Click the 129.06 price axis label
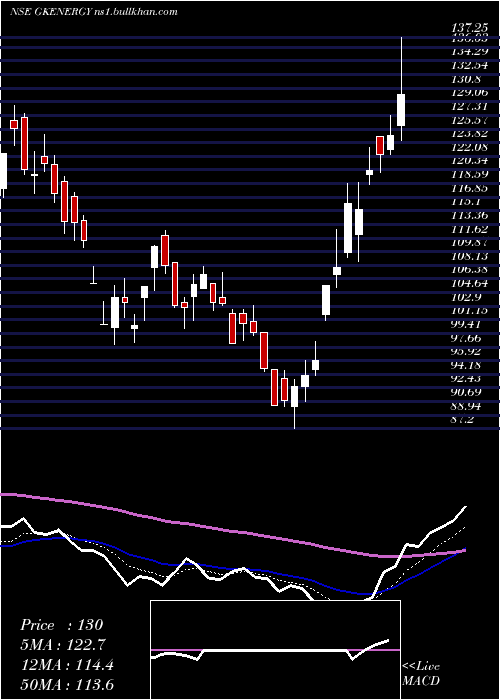The image size is (500, 700). (x=470, y=93)
